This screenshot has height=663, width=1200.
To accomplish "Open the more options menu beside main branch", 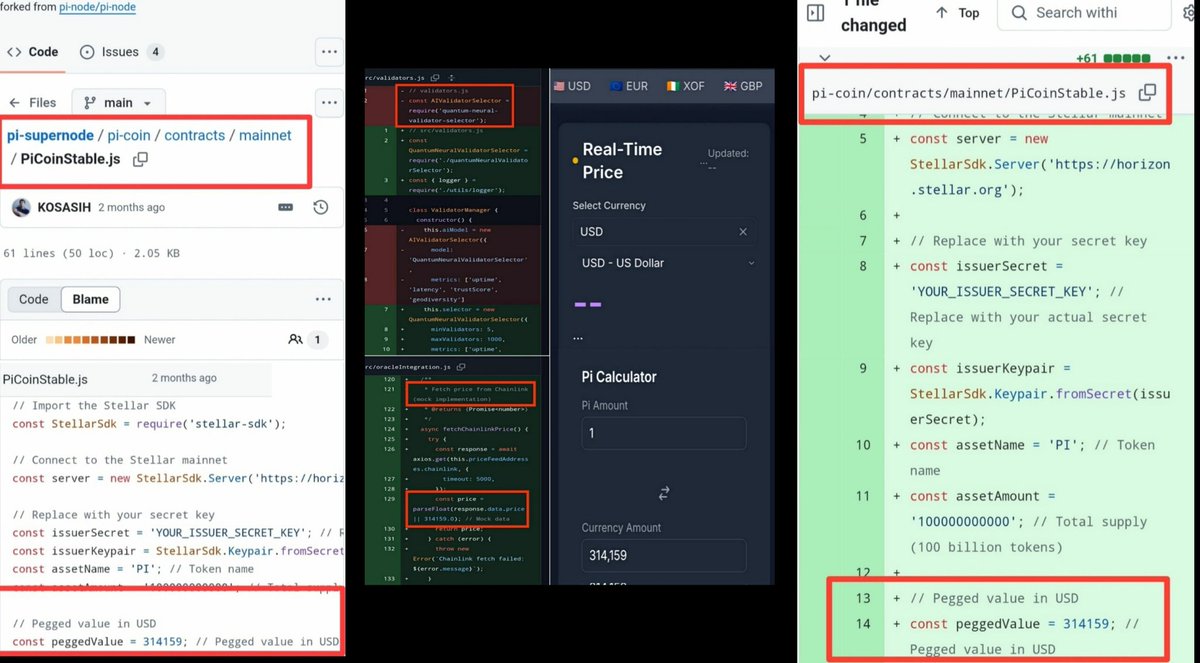I will [x=328, y=102].
